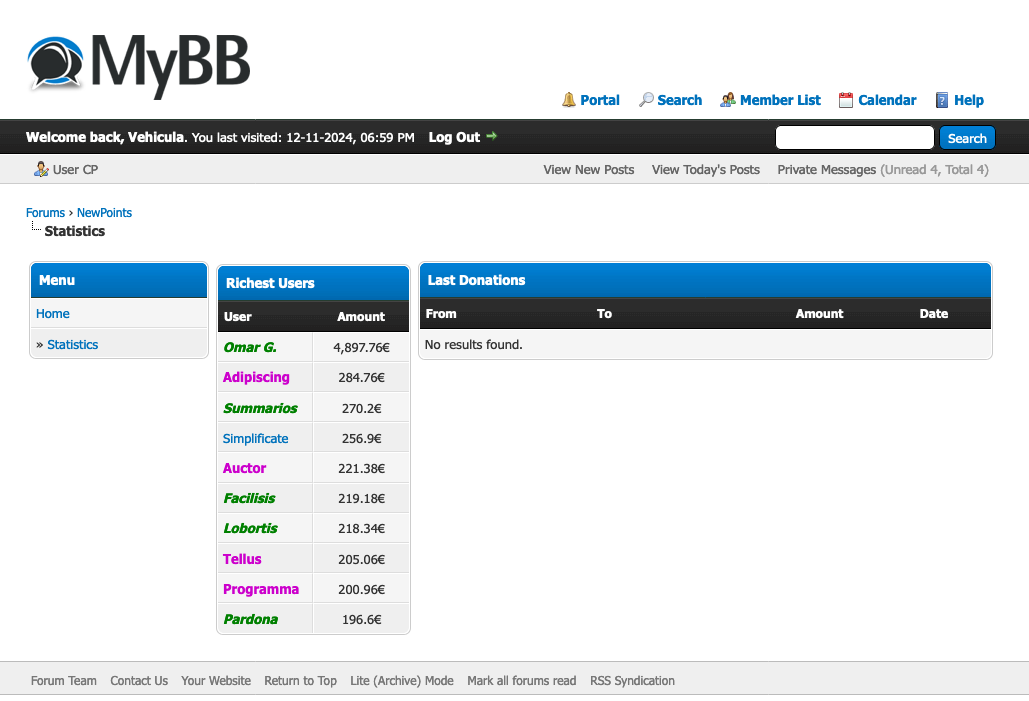Open the Help page
Screen dimensions: 1029x701
pyautogui.click(x=969, y=100)
